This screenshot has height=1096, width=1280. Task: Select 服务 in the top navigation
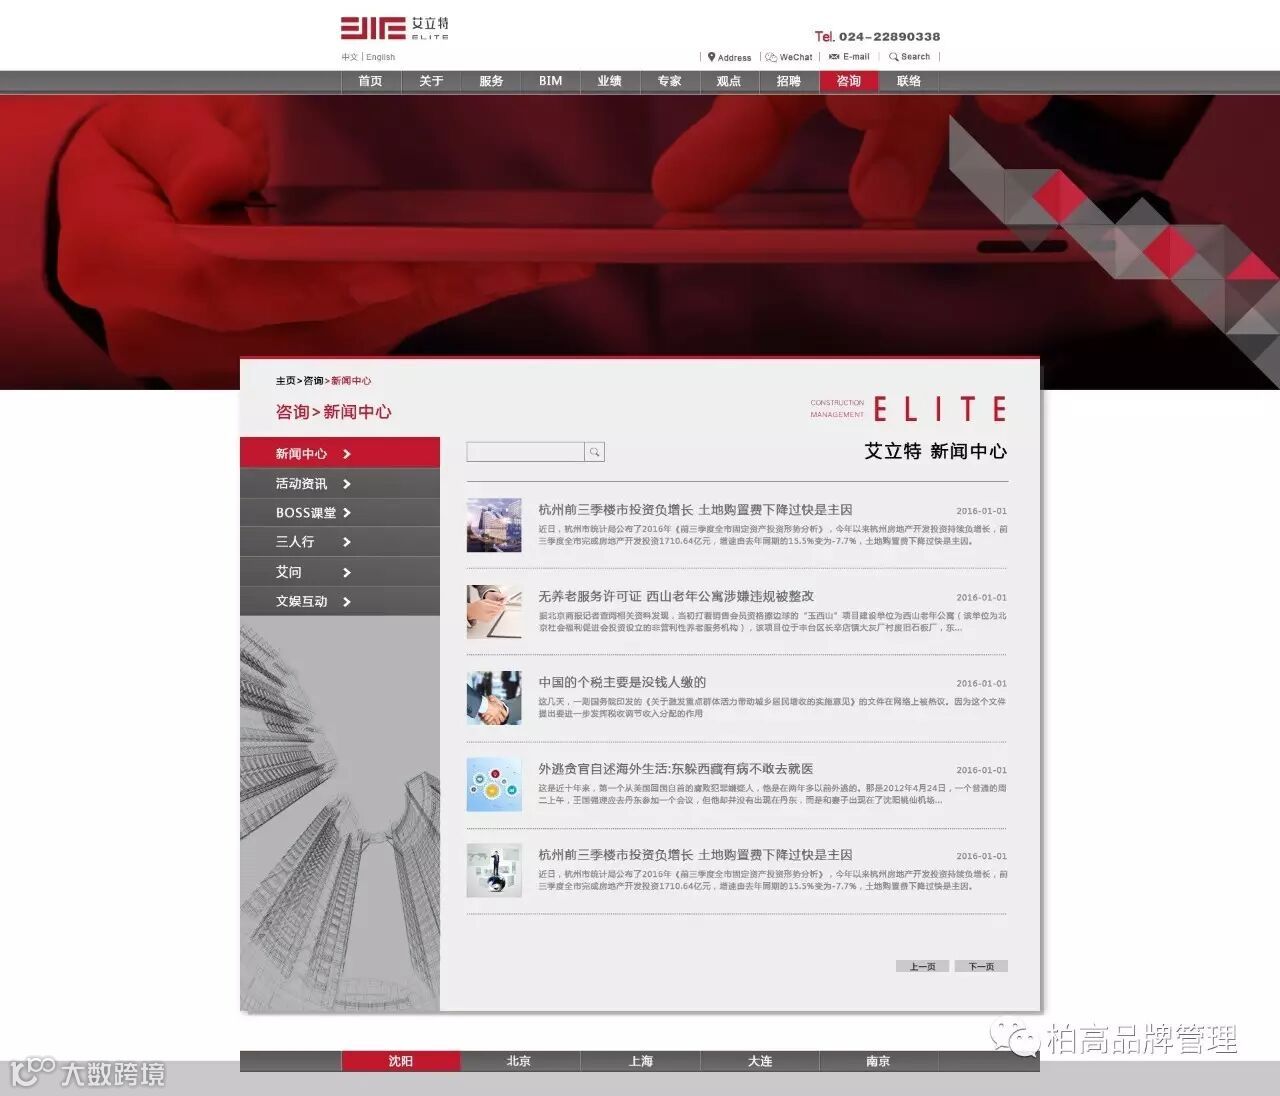491,81
